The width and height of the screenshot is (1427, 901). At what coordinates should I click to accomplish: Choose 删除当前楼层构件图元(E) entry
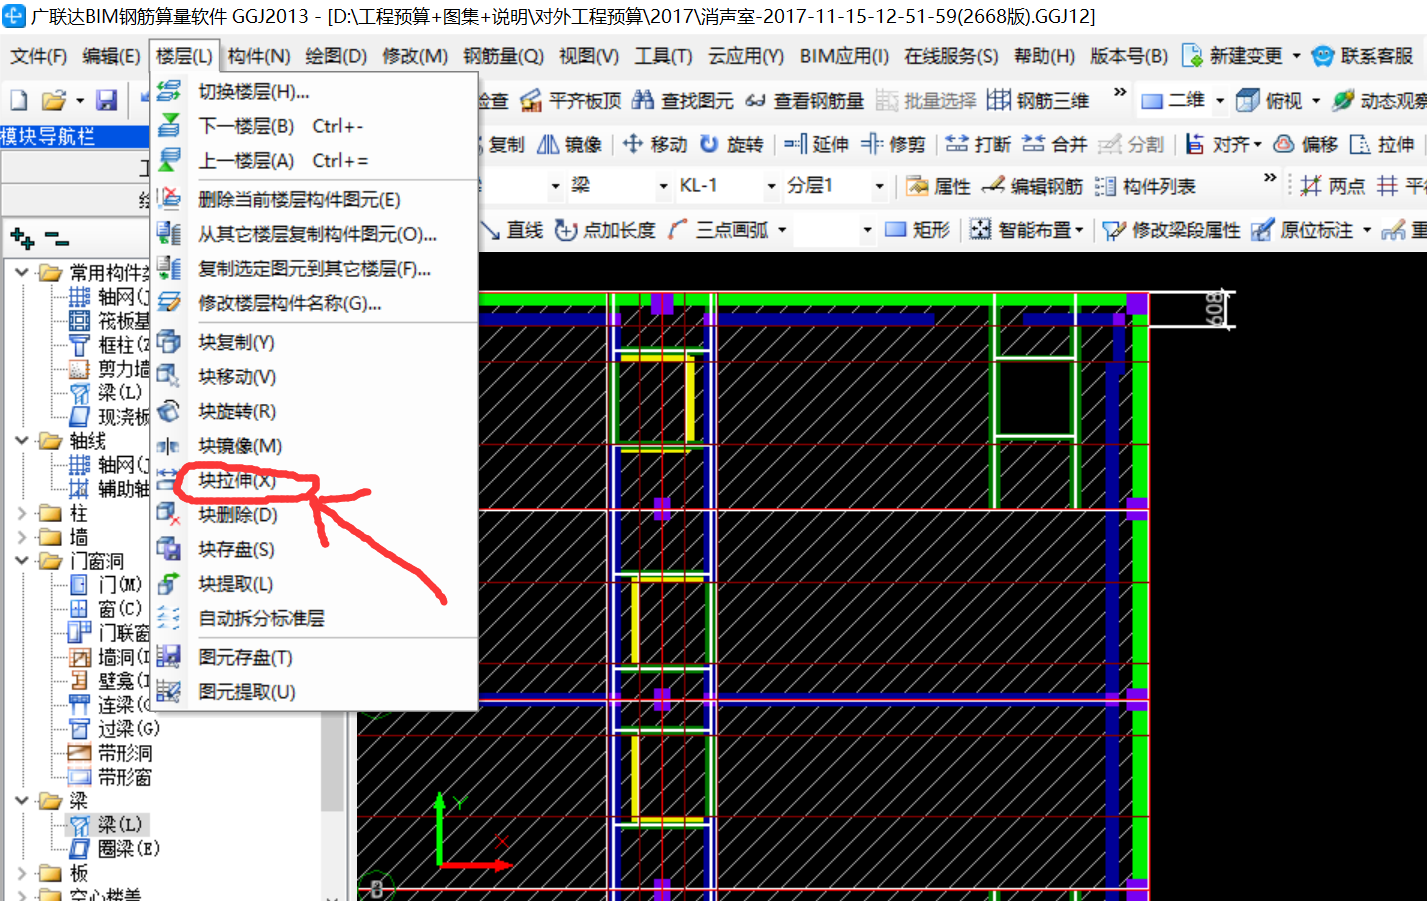click(x=299, y=199)
